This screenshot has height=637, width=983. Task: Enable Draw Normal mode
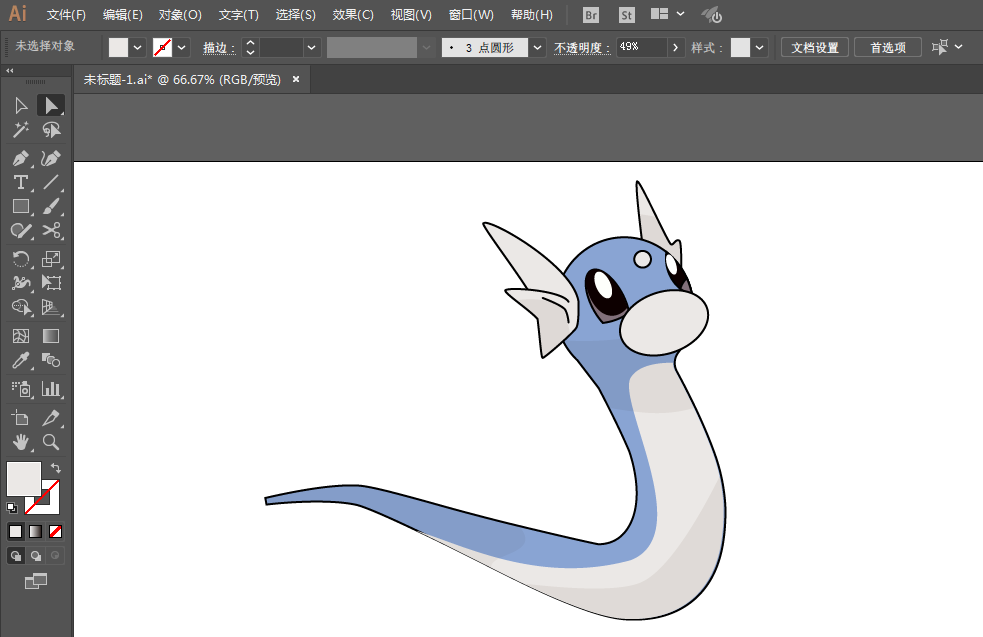(16, 555)
